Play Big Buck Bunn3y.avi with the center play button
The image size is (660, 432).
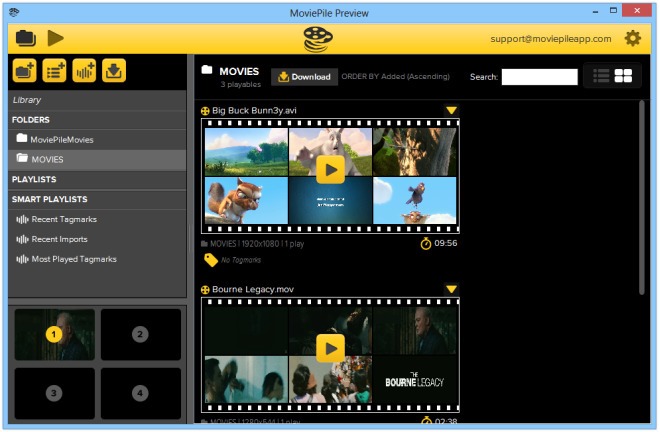pos(330,170)
